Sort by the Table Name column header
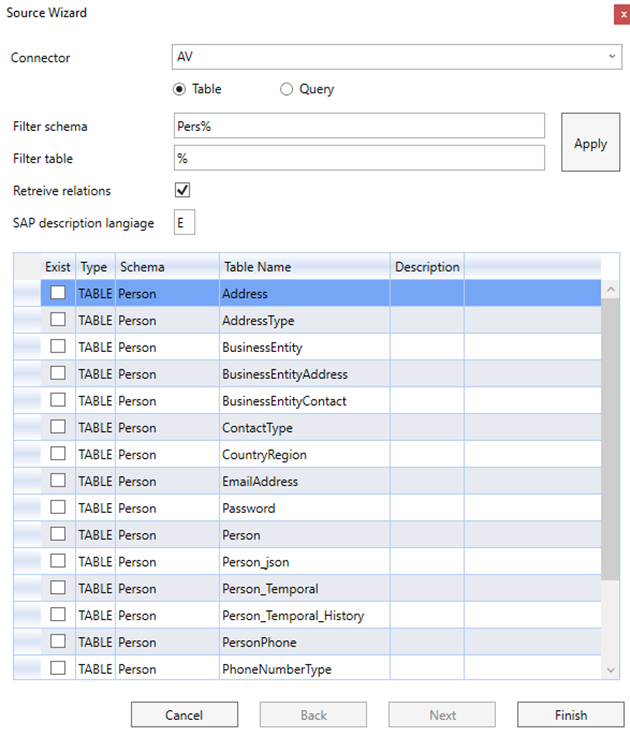This screenshot has width=630, height=737. click(x=305, y=267)
